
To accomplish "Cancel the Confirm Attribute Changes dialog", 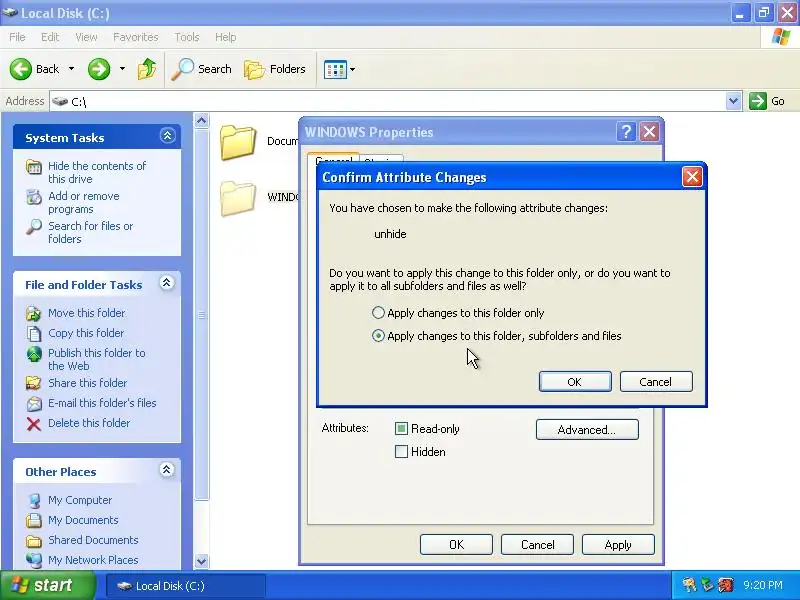I will tap(656, 382).
